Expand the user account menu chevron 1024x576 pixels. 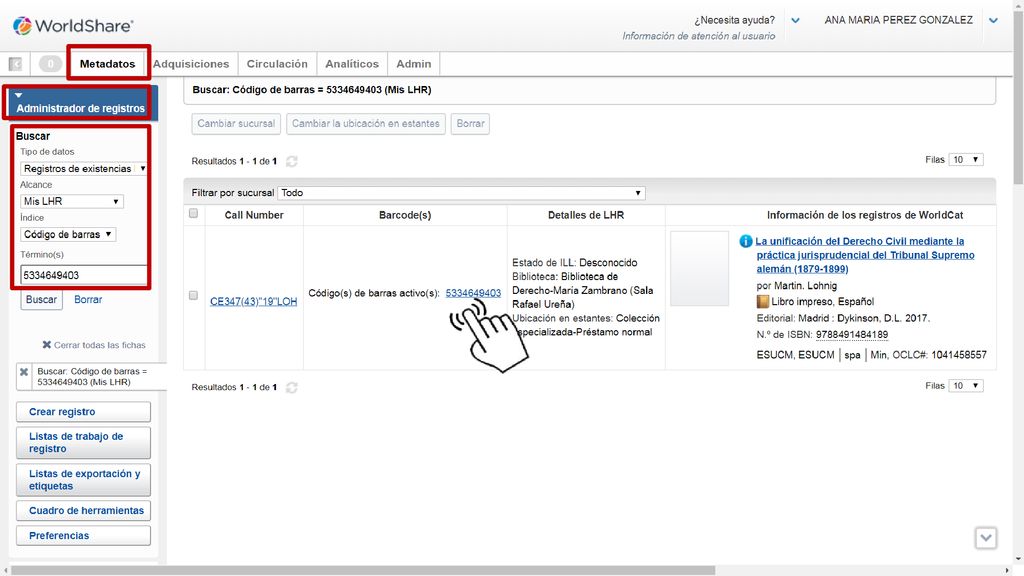pyautogui.click(x=993, y=20)
